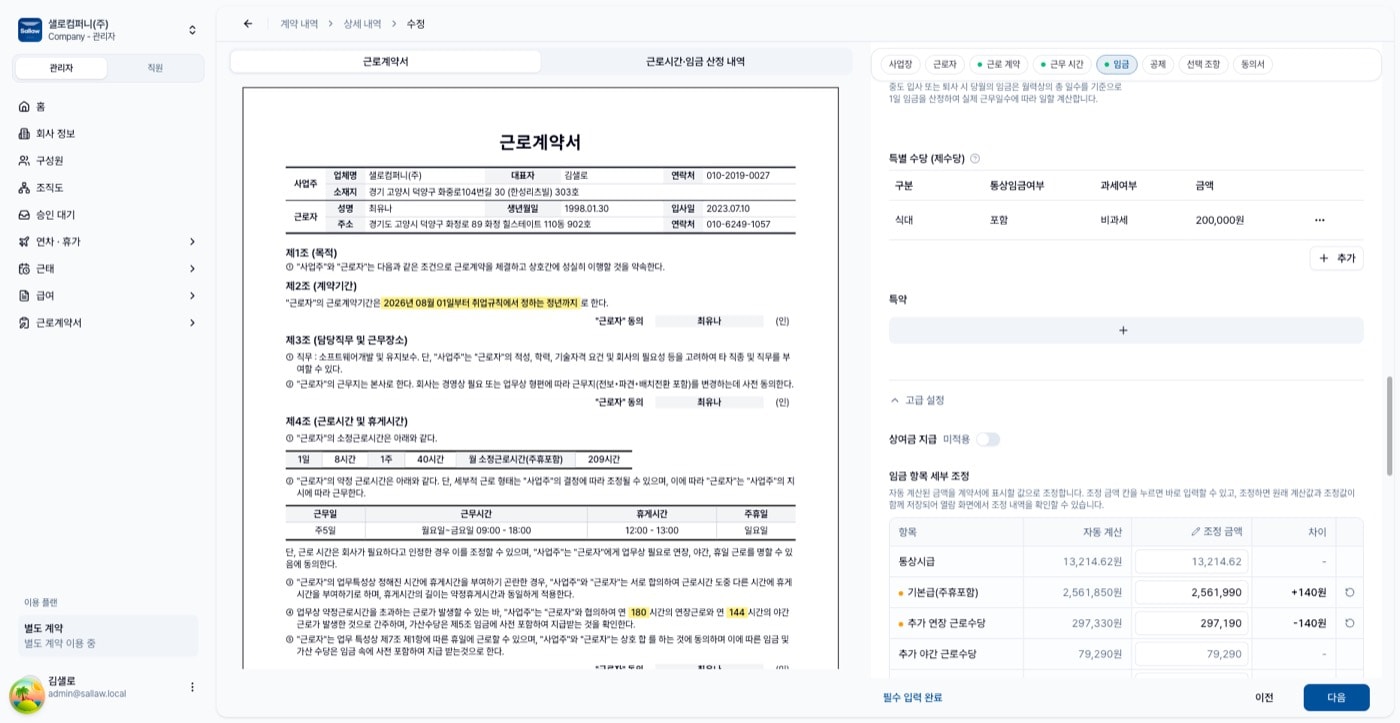Screen dimensions: 1400x723
Task: Click the right panel vertical scrollbar
Action: point(1389,425)
